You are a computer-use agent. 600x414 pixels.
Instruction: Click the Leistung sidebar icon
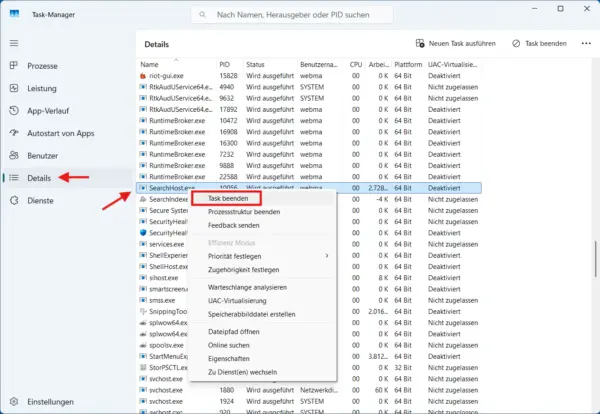(x=14, y=88)
